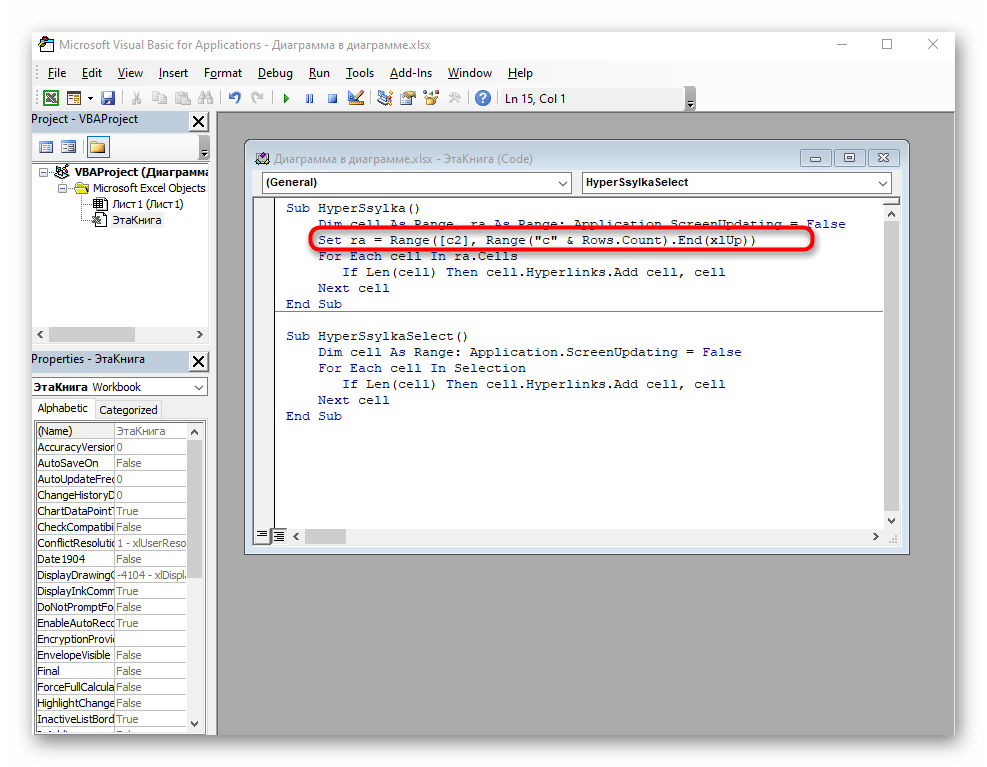Click the blue Help question mark icon
The width and height of the screenshot is (987, 767).
tap(483, 98)
